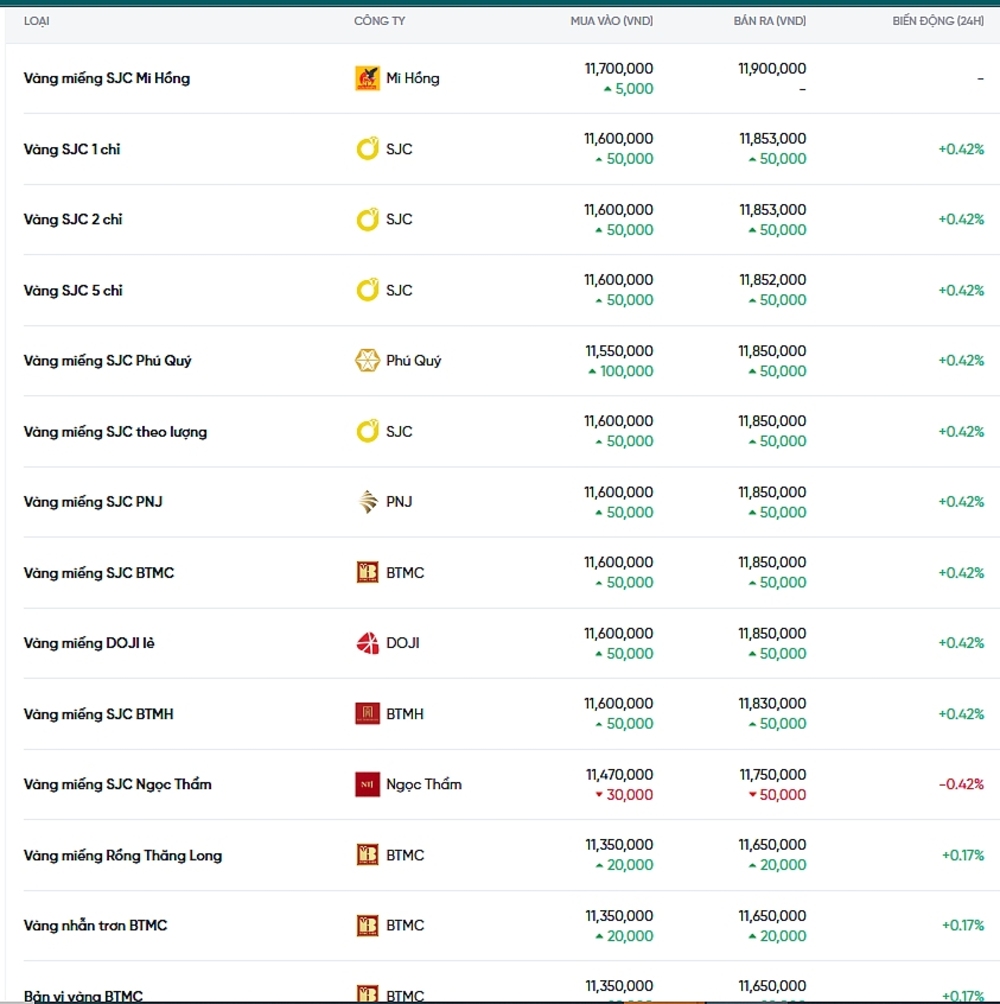Open Vàng miếng SJC theo lượng entry

coord(115,432)
